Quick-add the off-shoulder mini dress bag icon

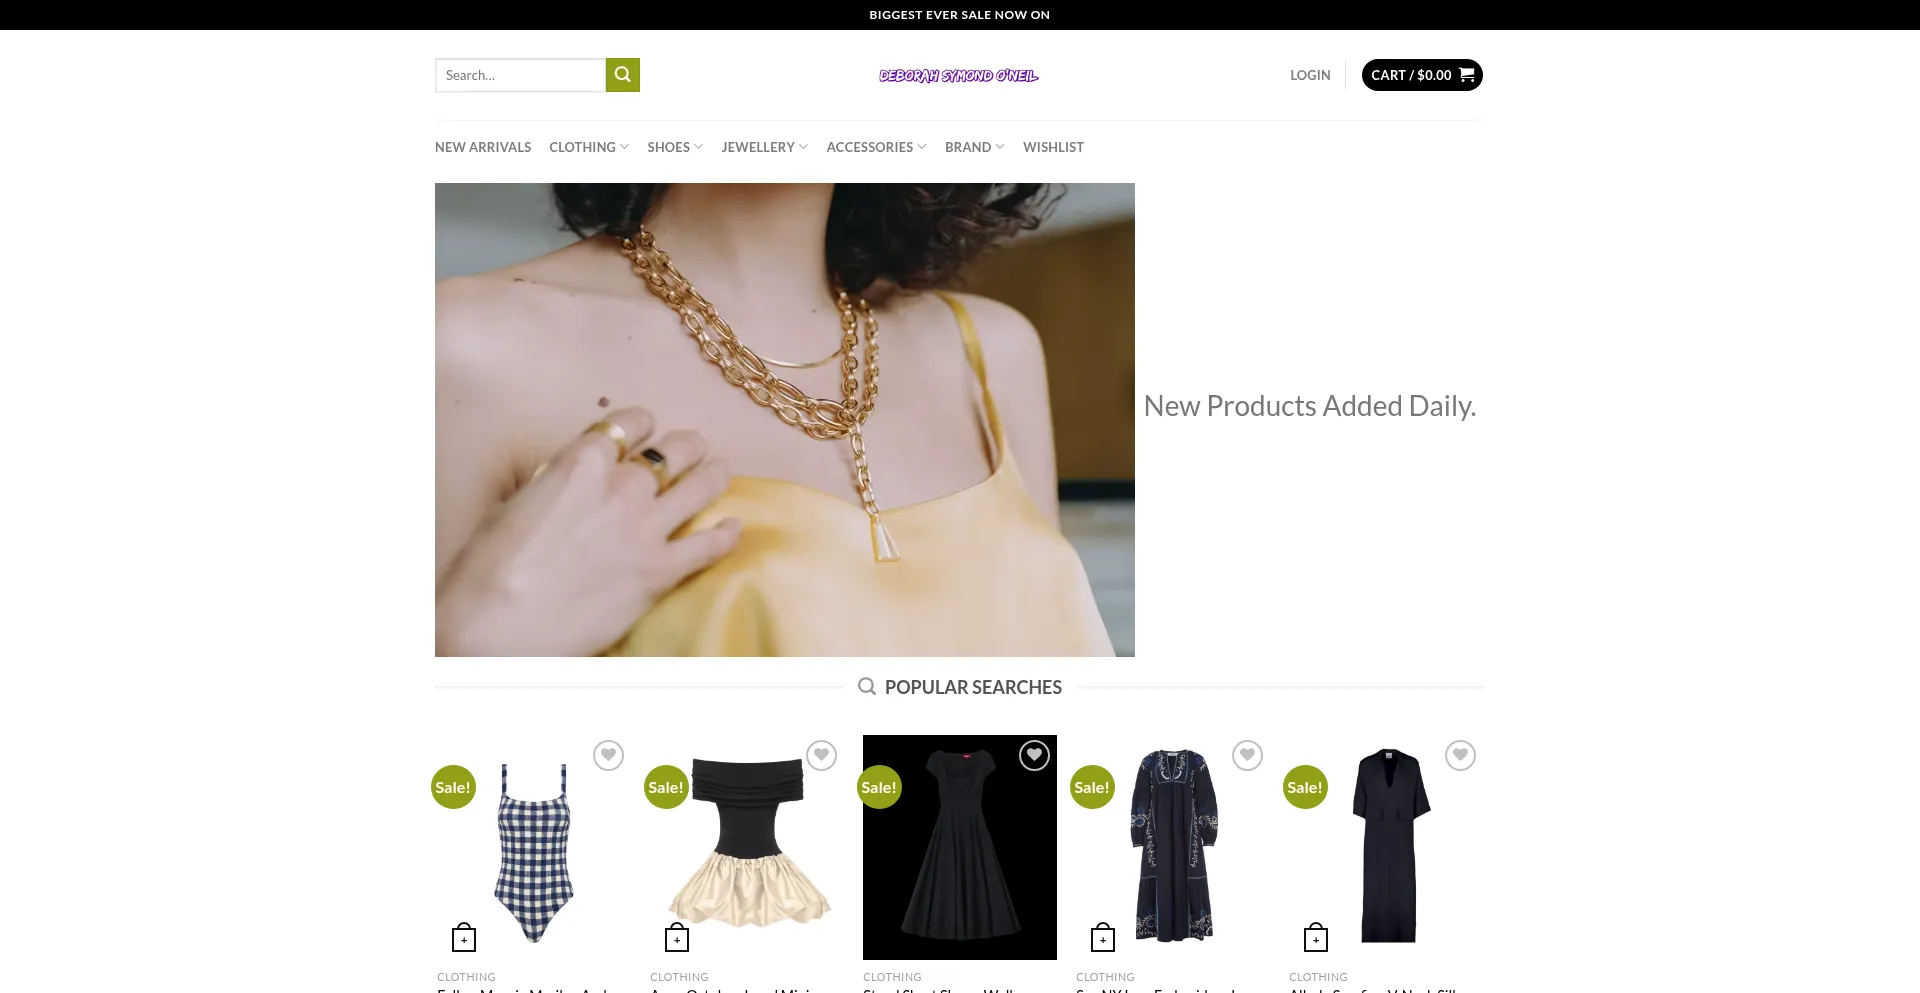click(677, 937)
